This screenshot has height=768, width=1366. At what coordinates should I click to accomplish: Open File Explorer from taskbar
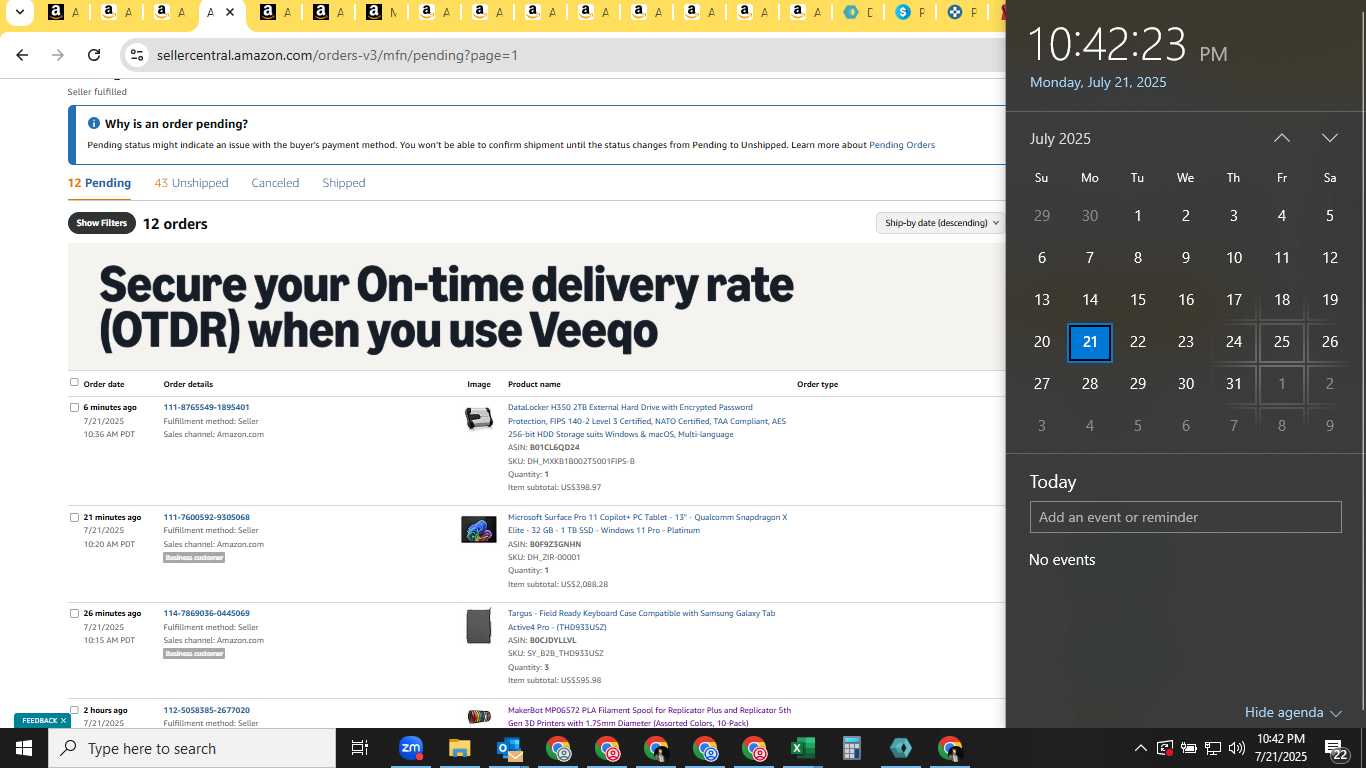[459, 748]
